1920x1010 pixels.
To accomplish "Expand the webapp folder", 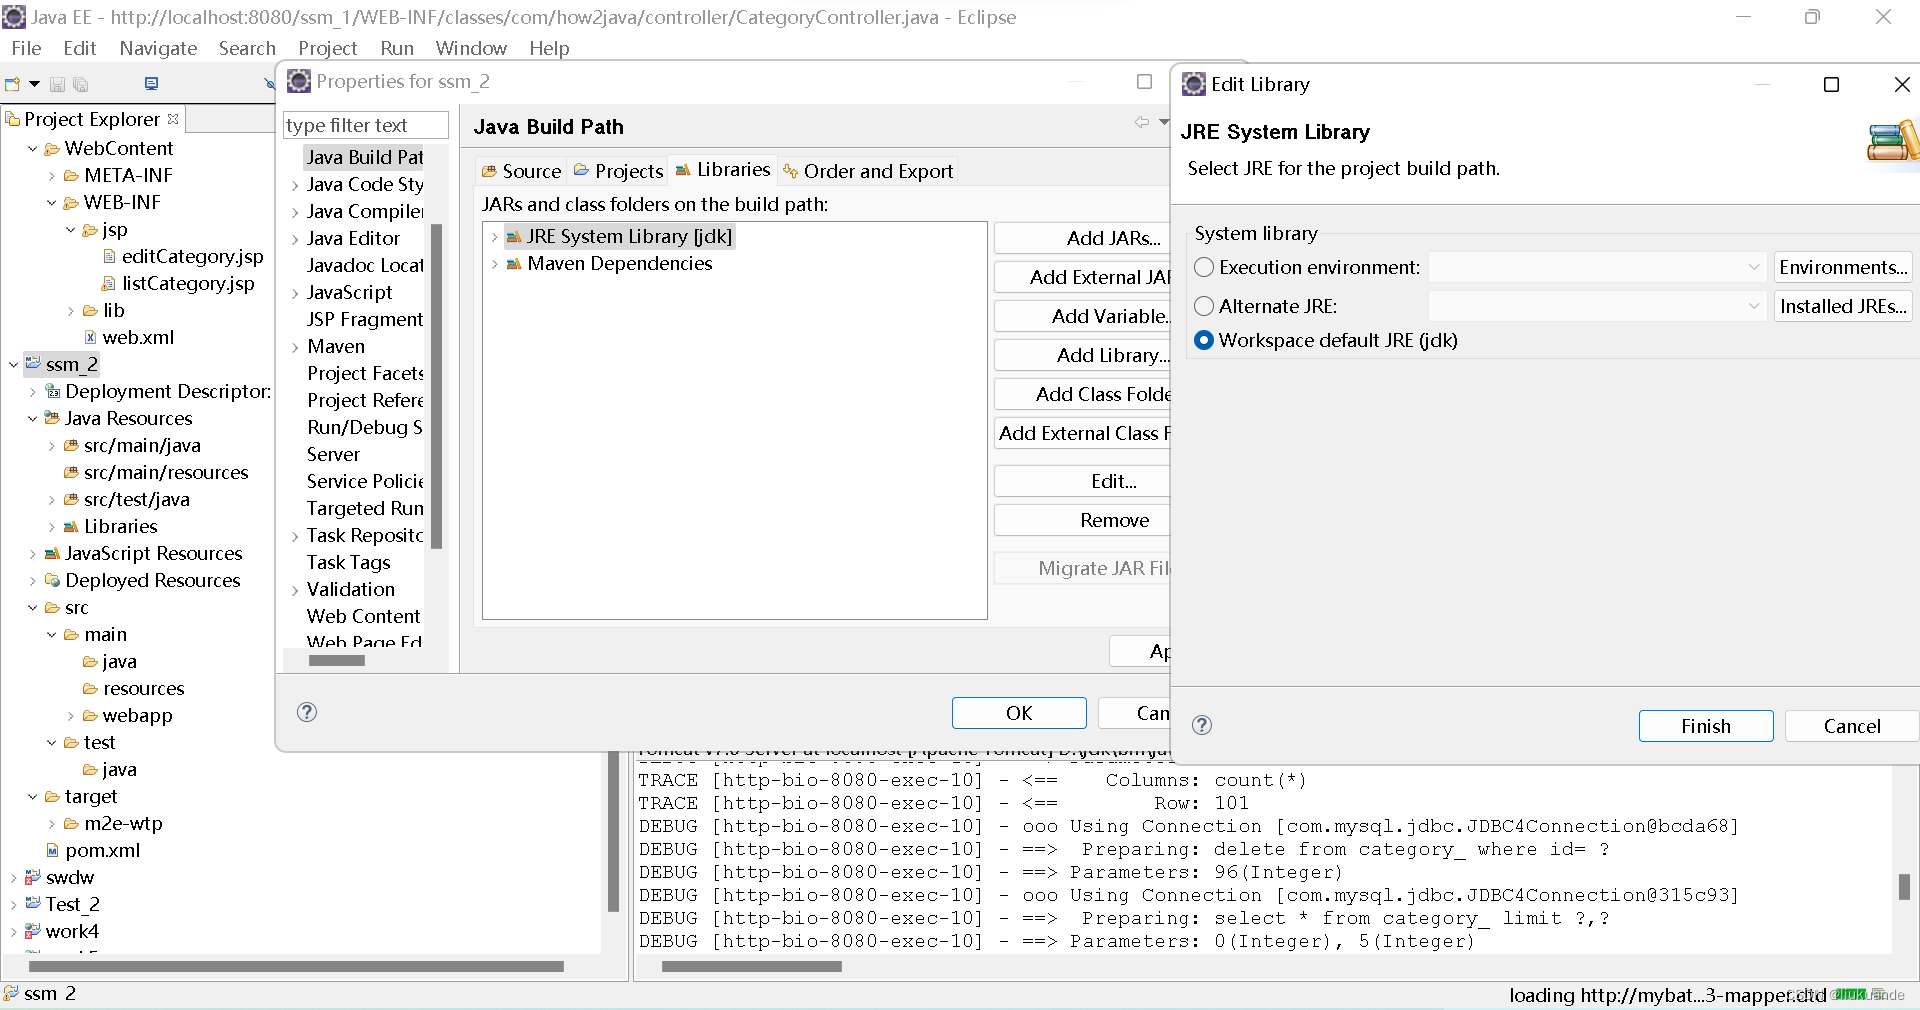I will tap(71, 716).
